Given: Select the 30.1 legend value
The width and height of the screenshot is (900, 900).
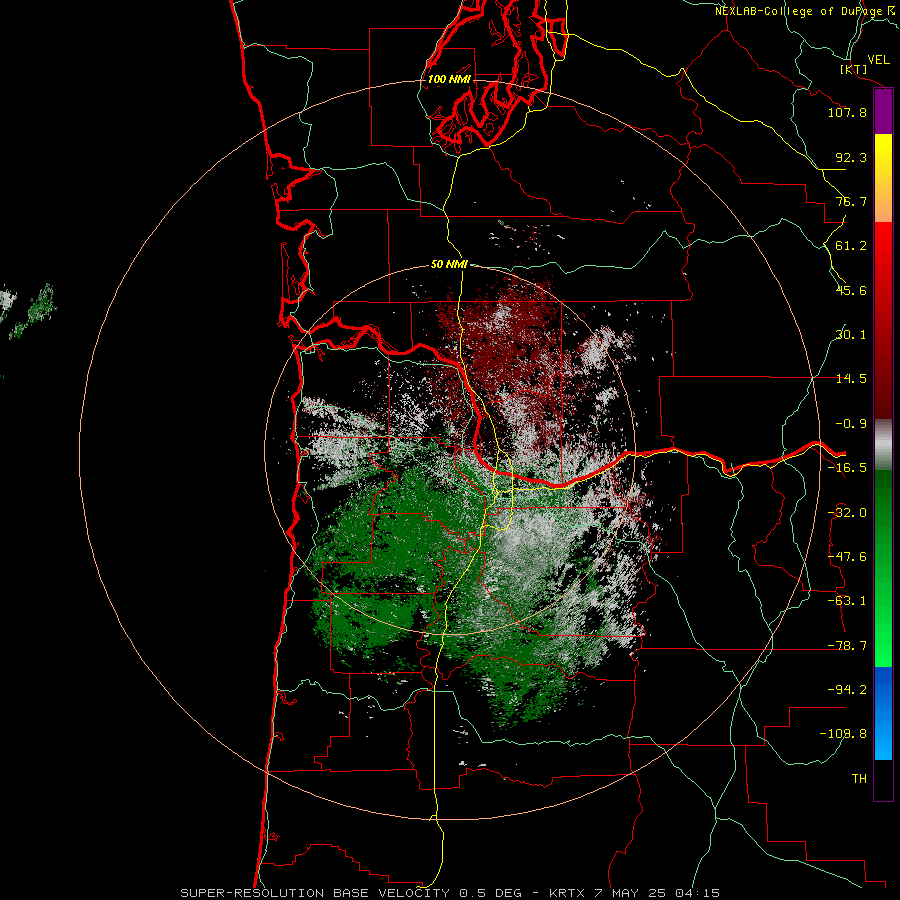Looking at the screenshot, I should (851, 335).
